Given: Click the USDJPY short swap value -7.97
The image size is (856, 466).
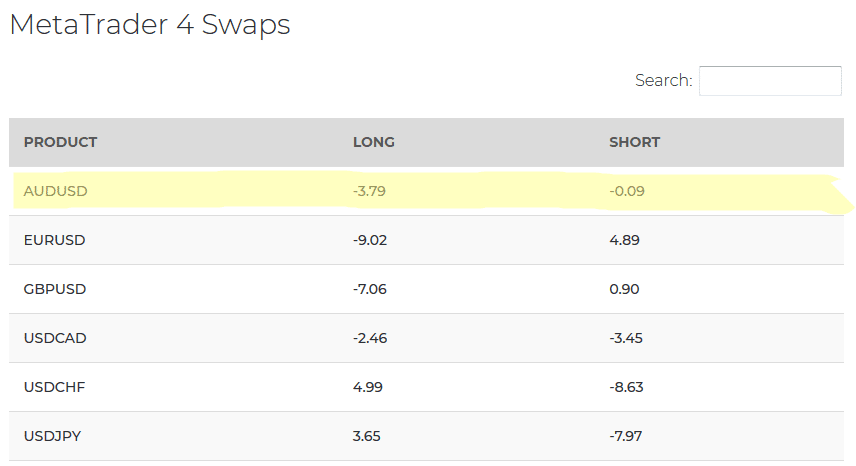Looking at the screenshot, I should (626, 437).
